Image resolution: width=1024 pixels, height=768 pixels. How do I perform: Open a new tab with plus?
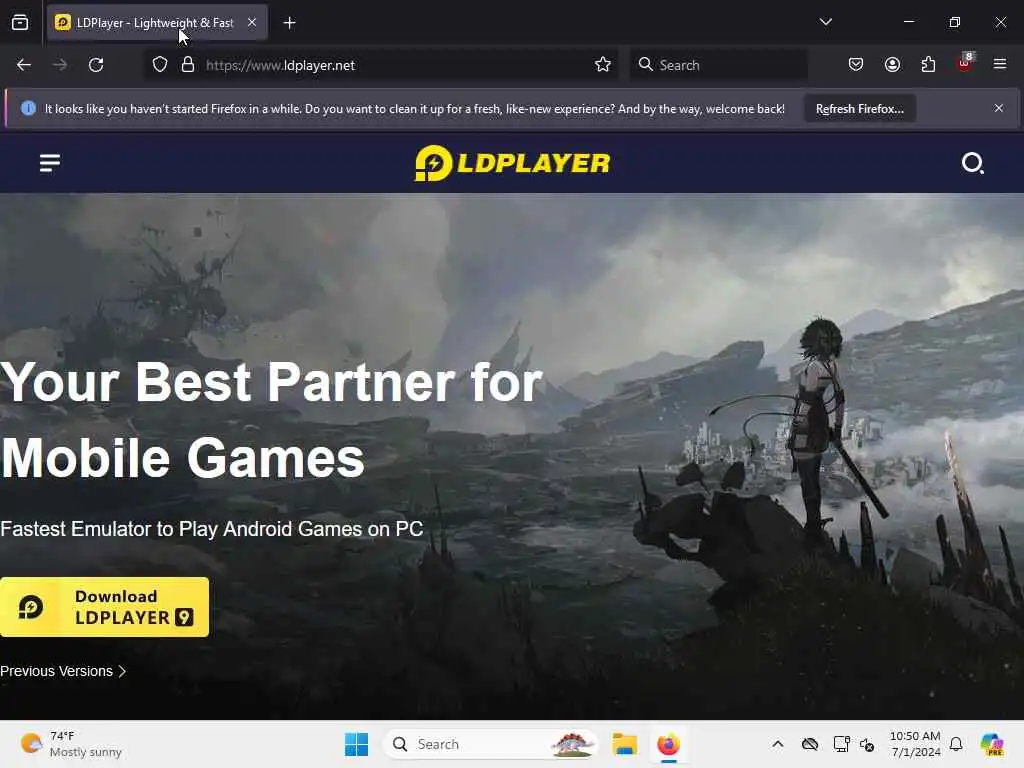(289, 23)
